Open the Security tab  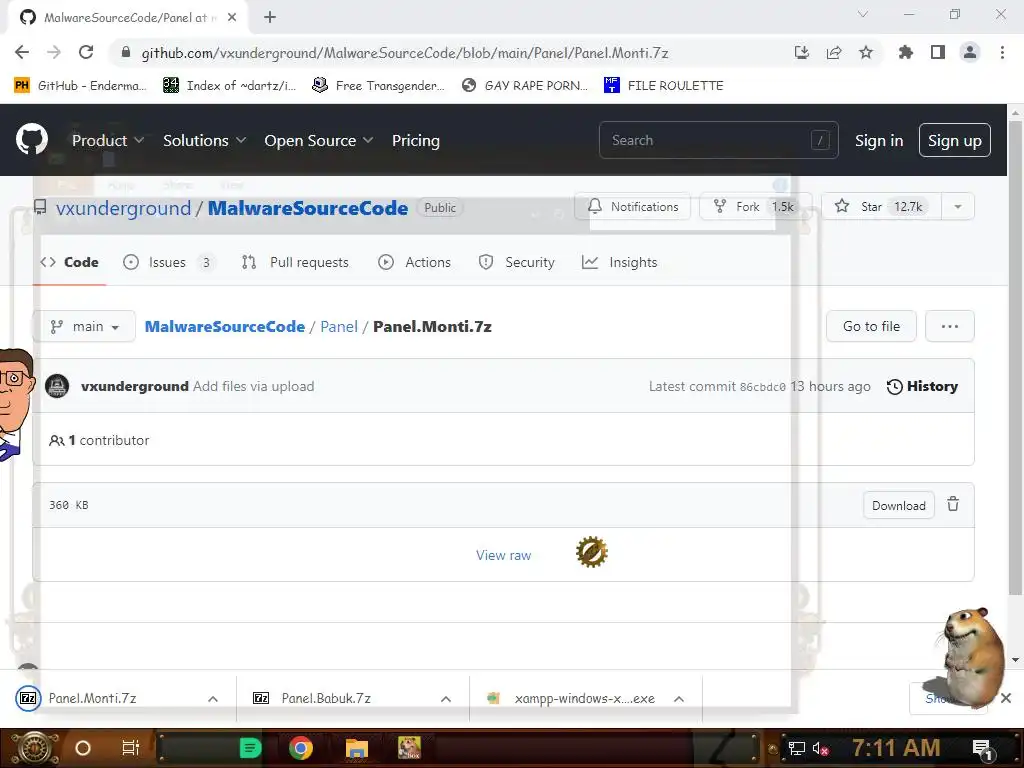click(x=517, y=262)
